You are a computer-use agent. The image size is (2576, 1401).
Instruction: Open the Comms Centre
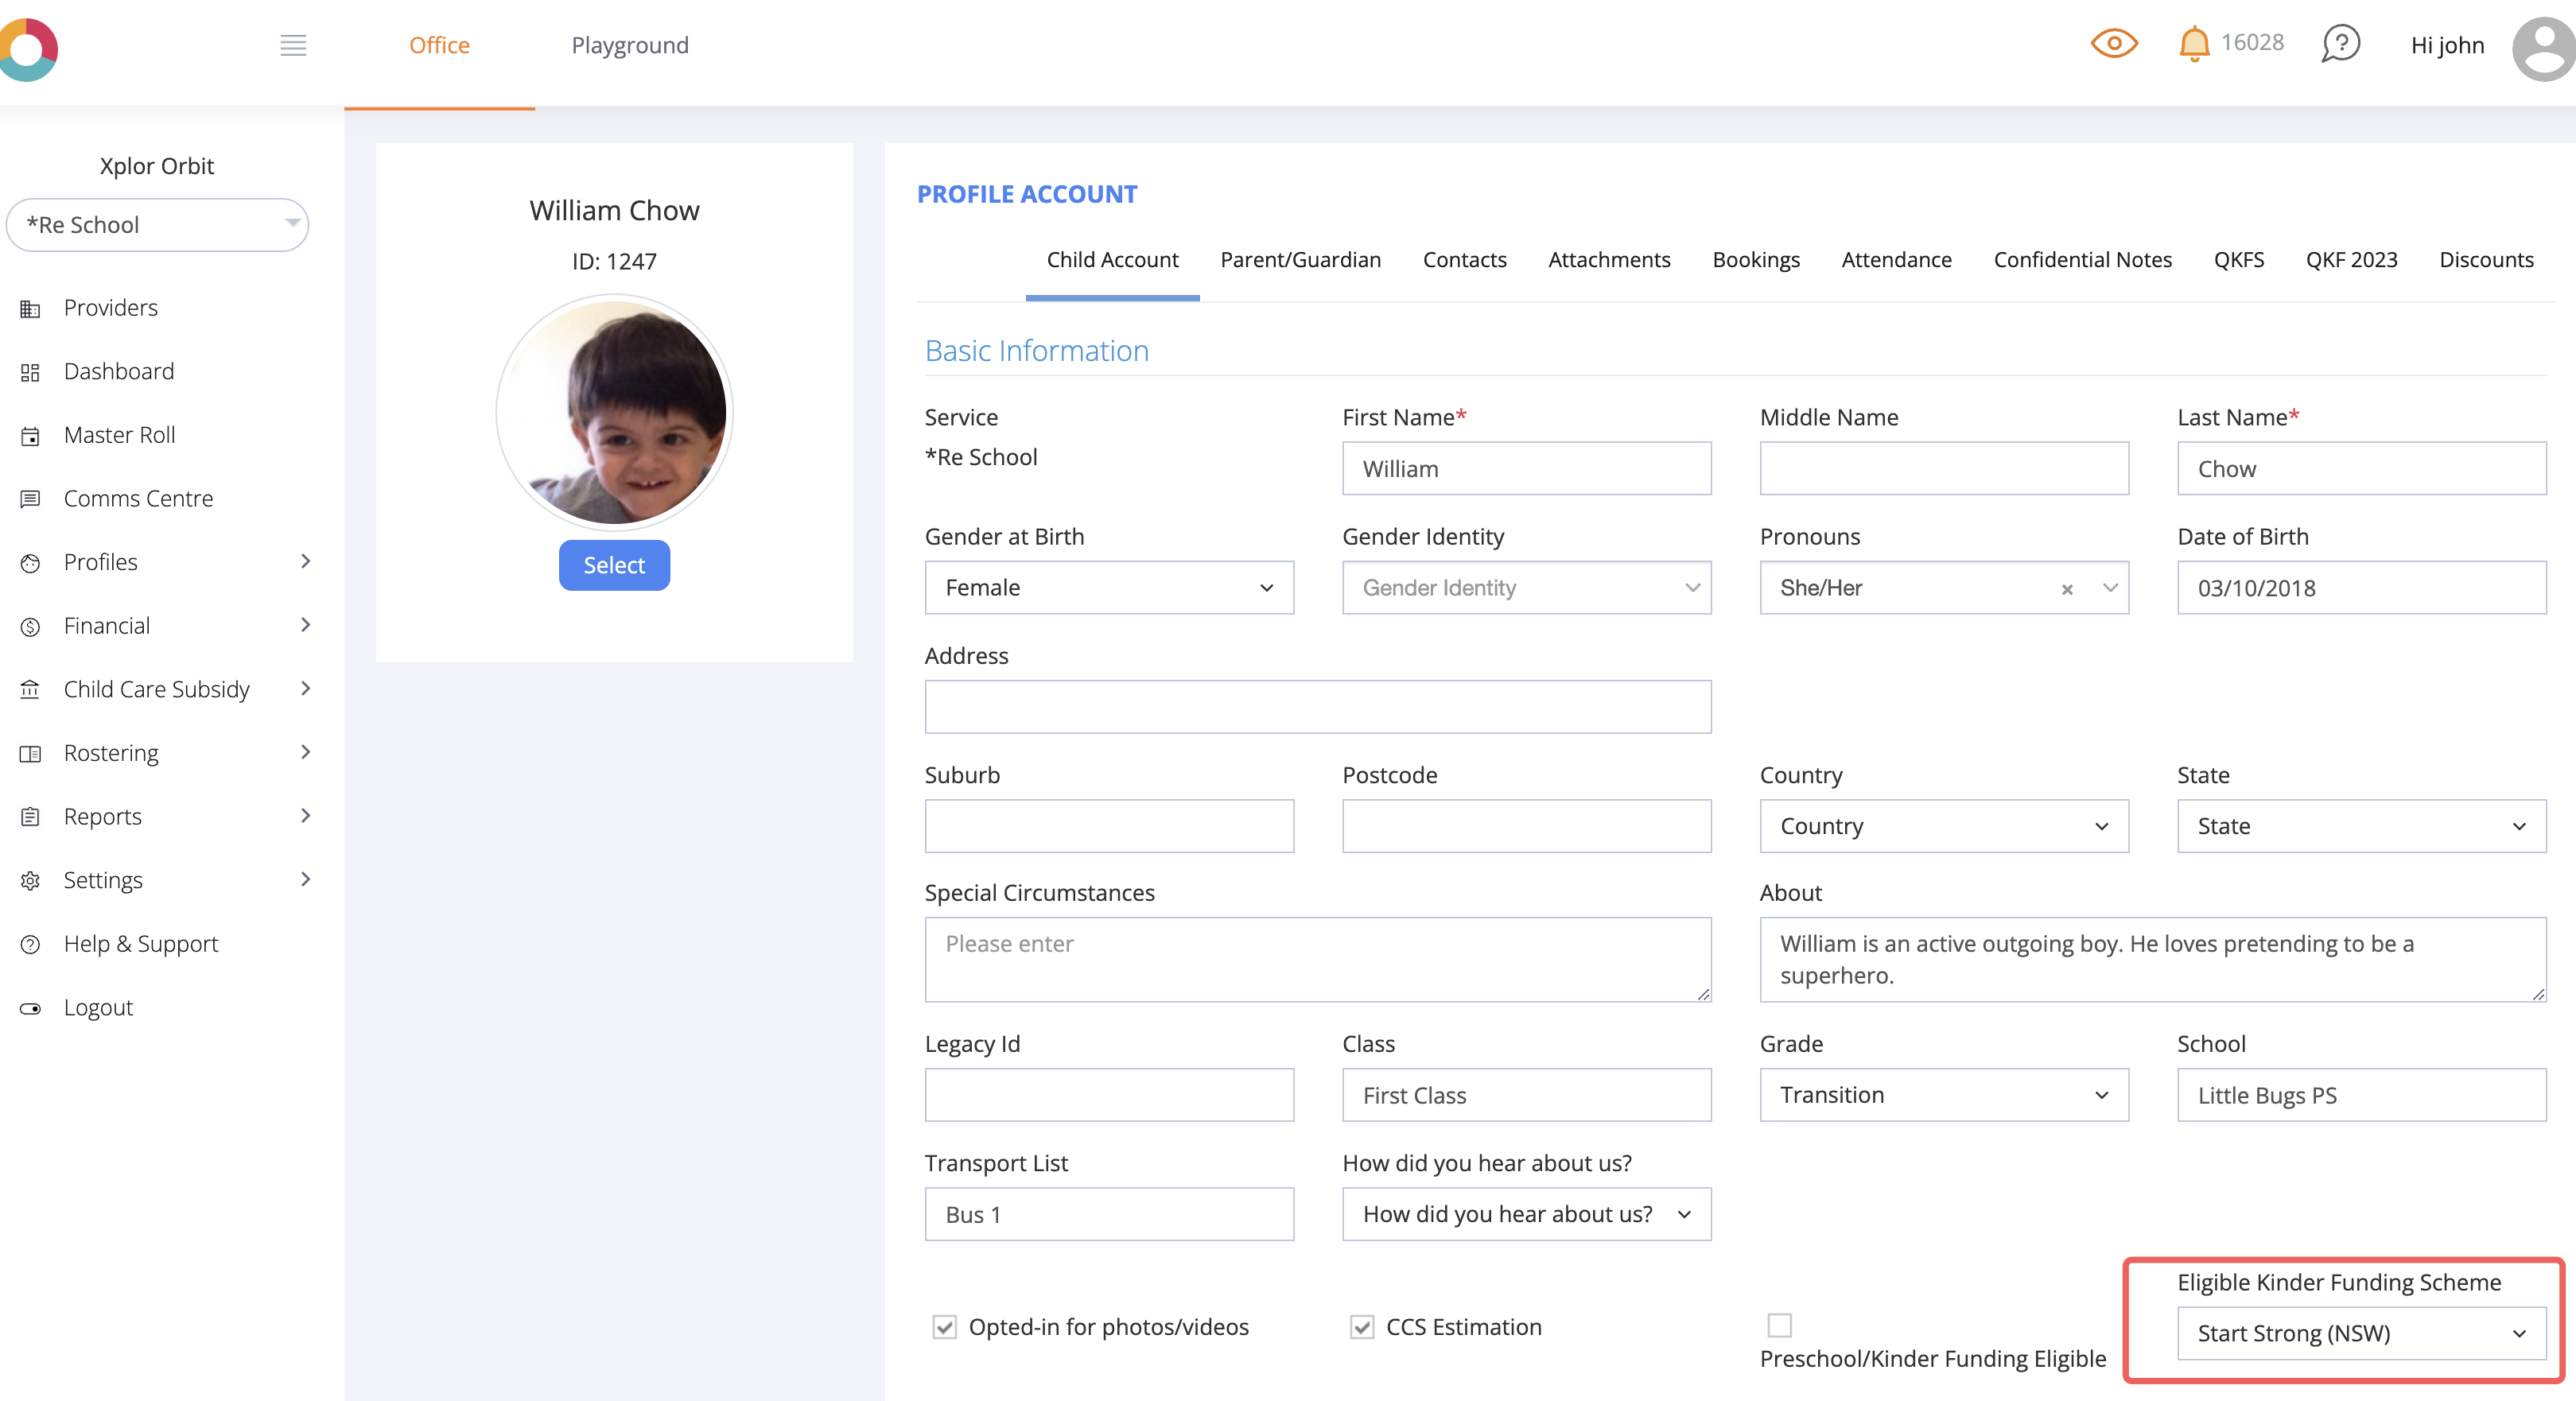coord(138,497)
